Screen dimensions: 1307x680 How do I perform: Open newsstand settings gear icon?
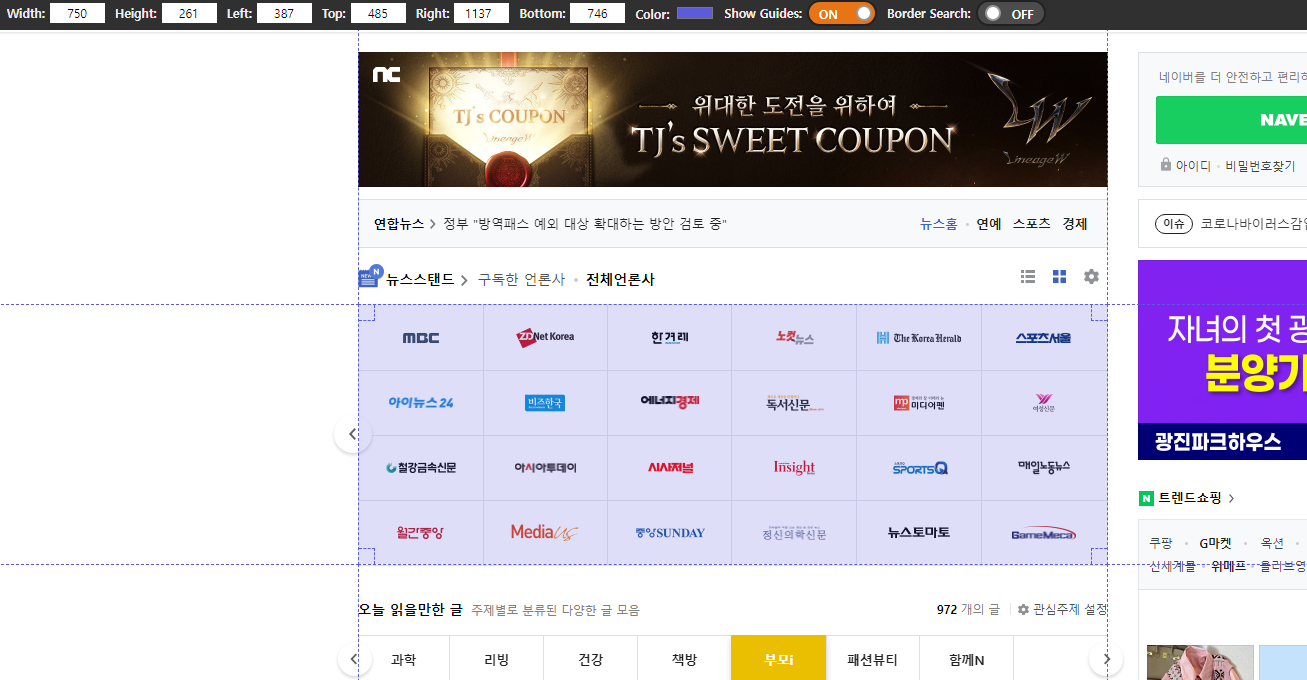[x=1091, y=277]
